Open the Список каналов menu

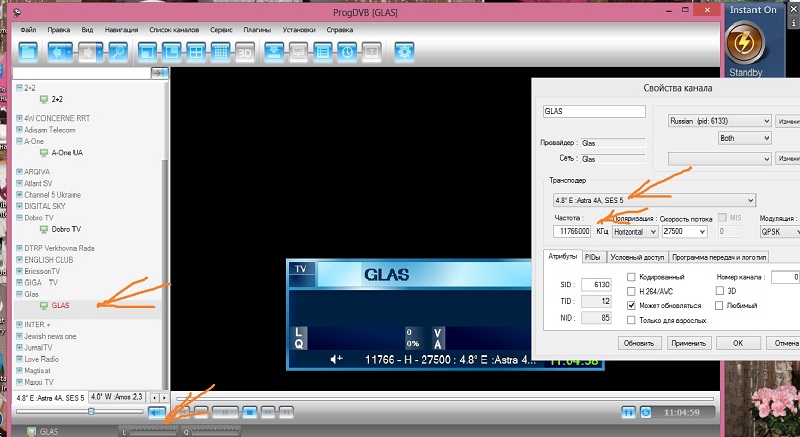(176, 30)
